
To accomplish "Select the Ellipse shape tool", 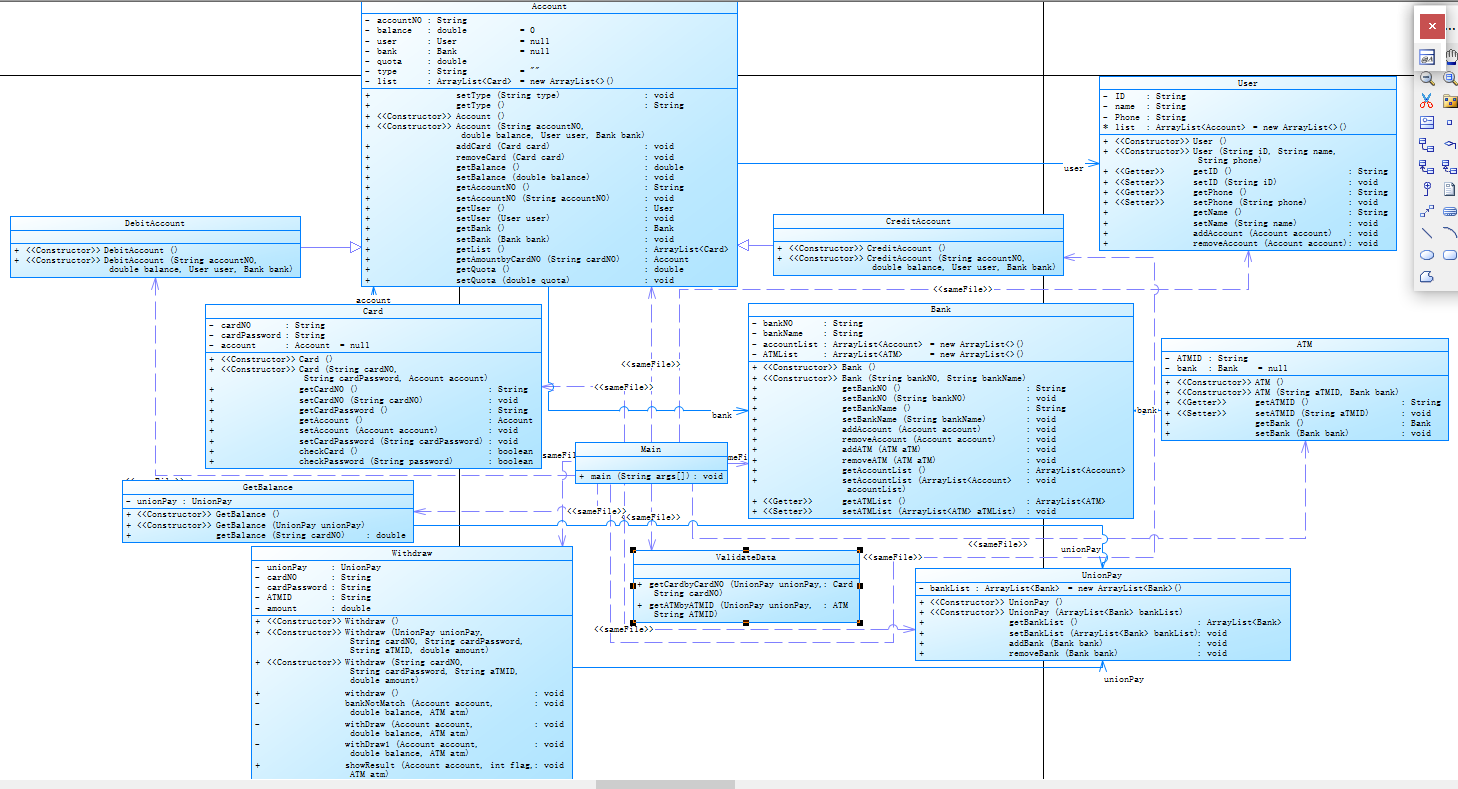I will point(1427,254).
